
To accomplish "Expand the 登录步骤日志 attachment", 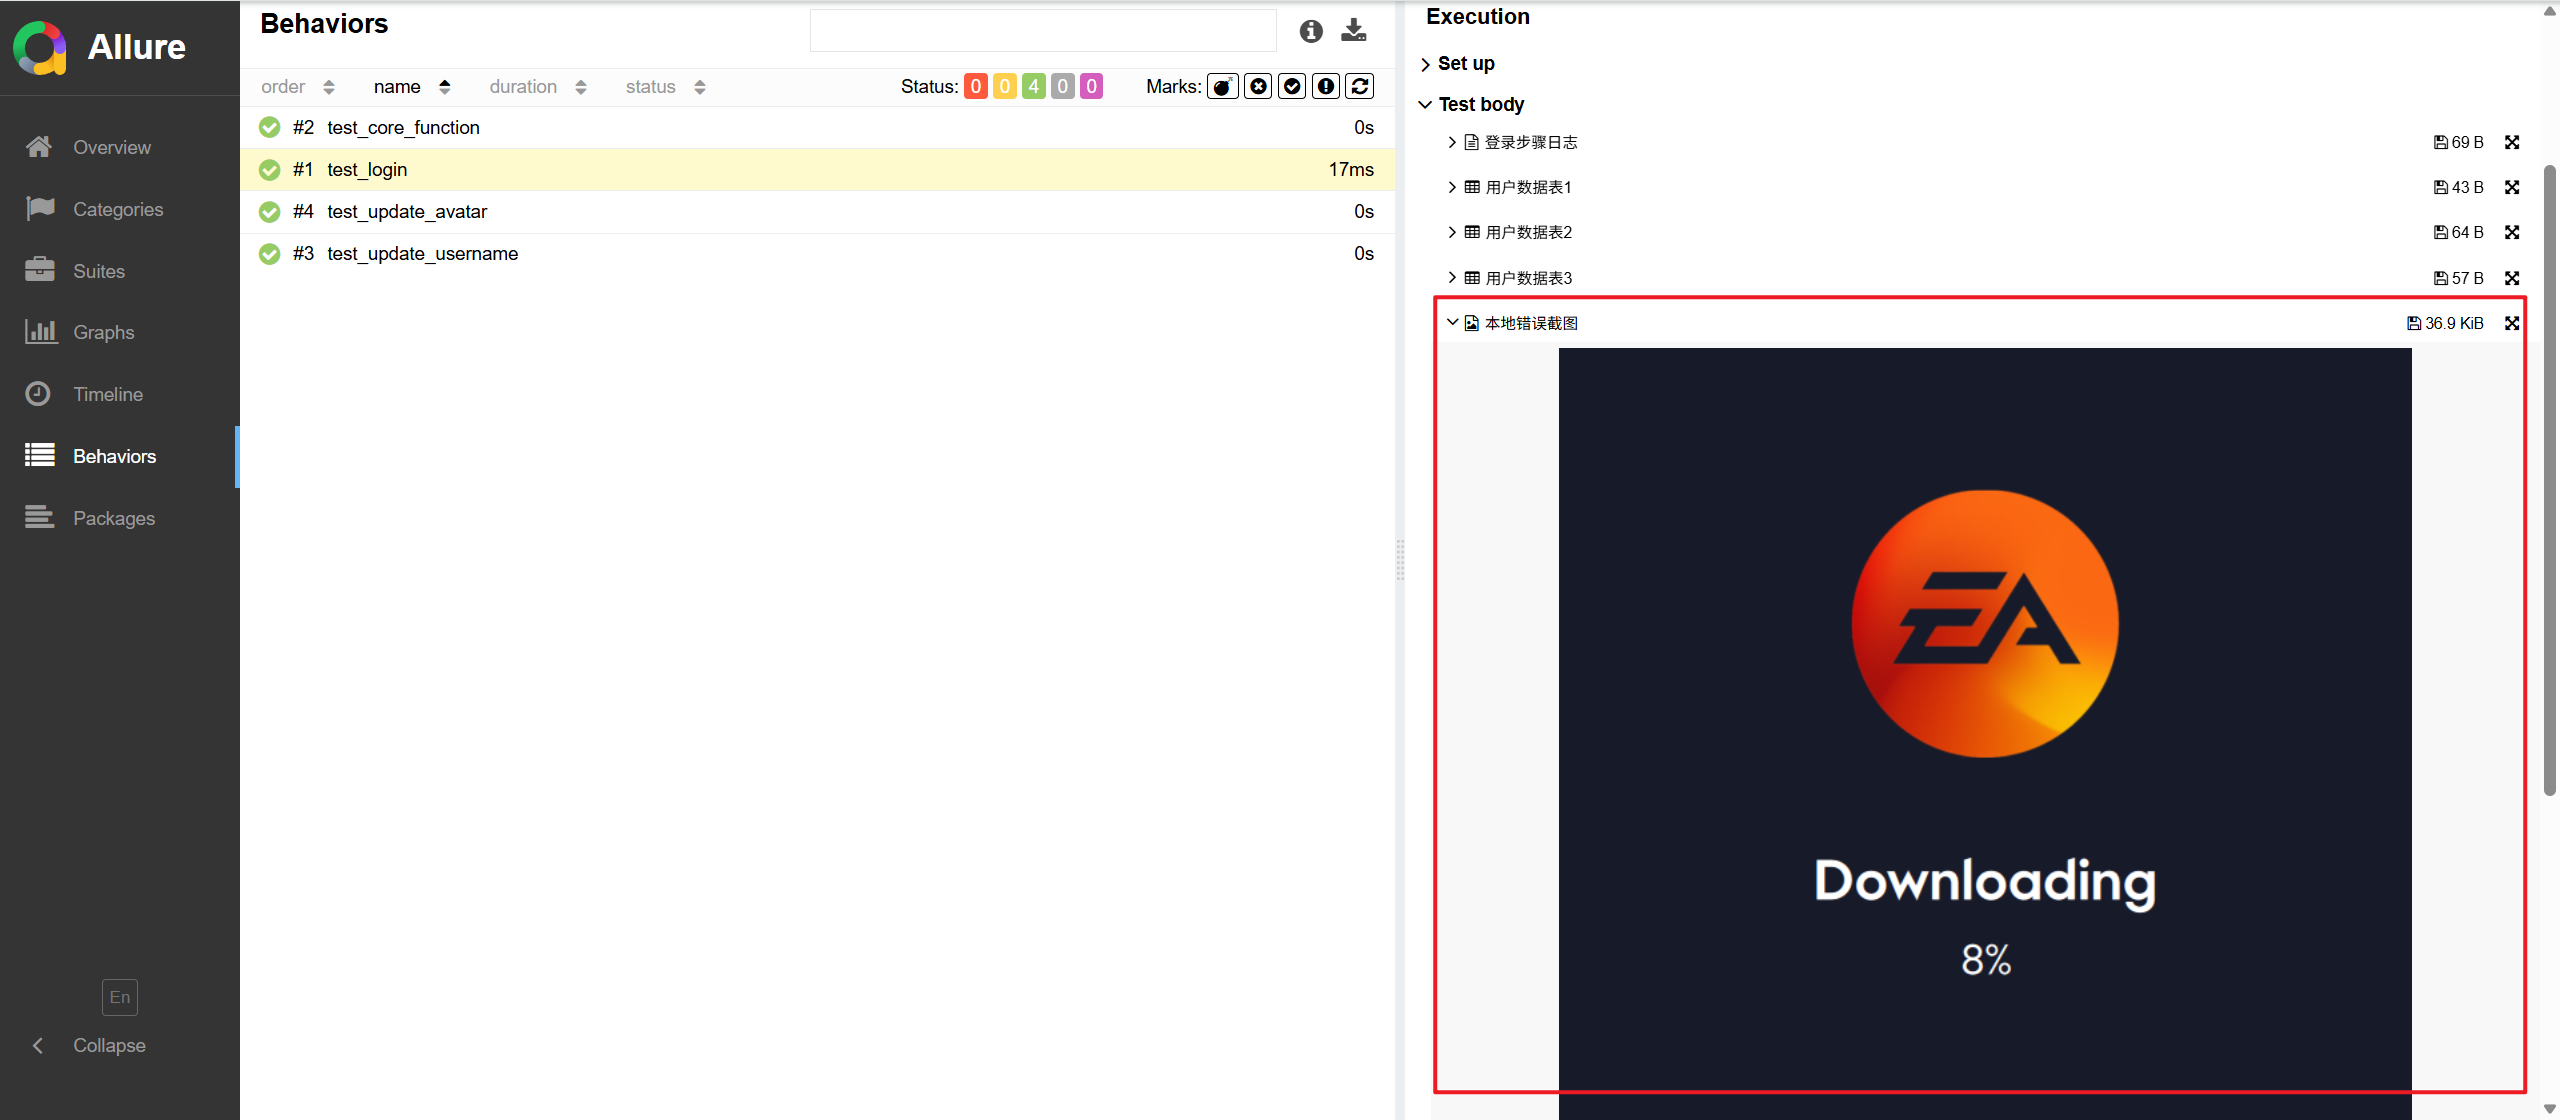I will tap(1513, 142).
